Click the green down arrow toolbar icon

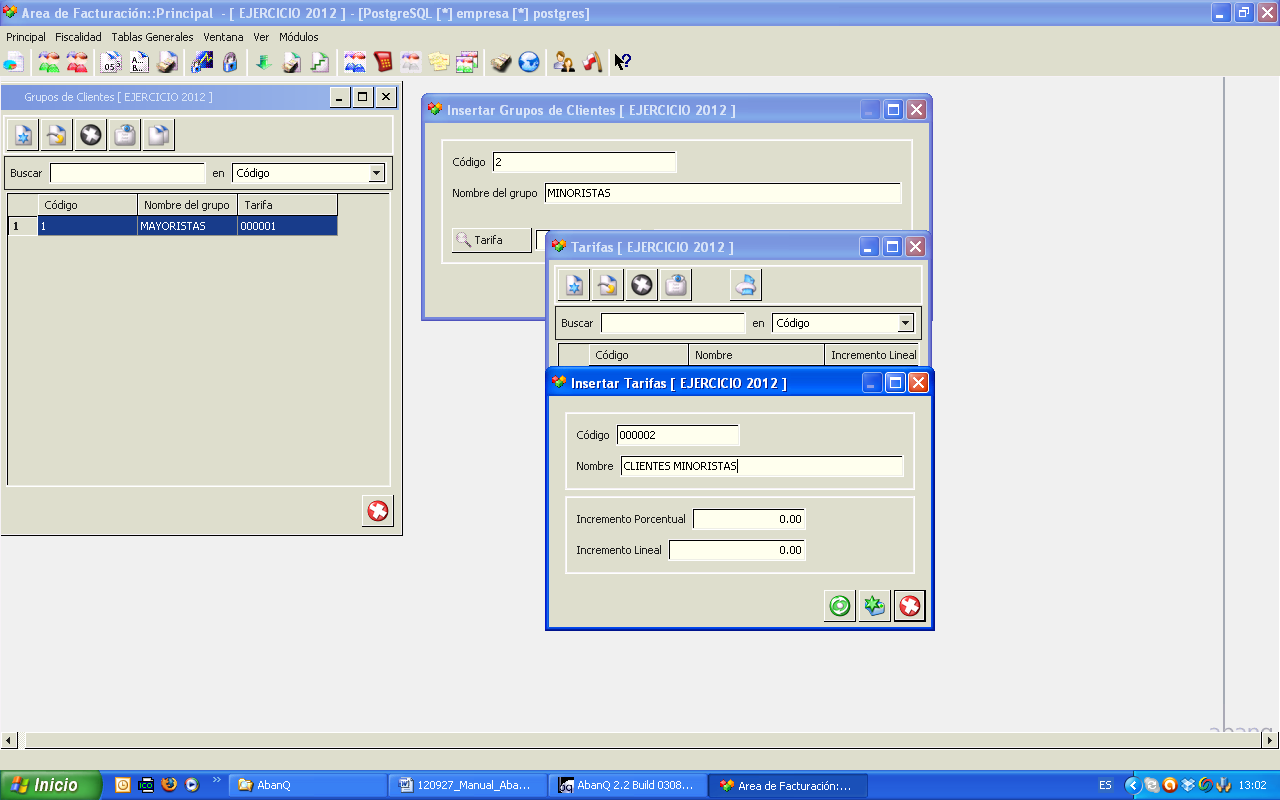coord(263,62)
